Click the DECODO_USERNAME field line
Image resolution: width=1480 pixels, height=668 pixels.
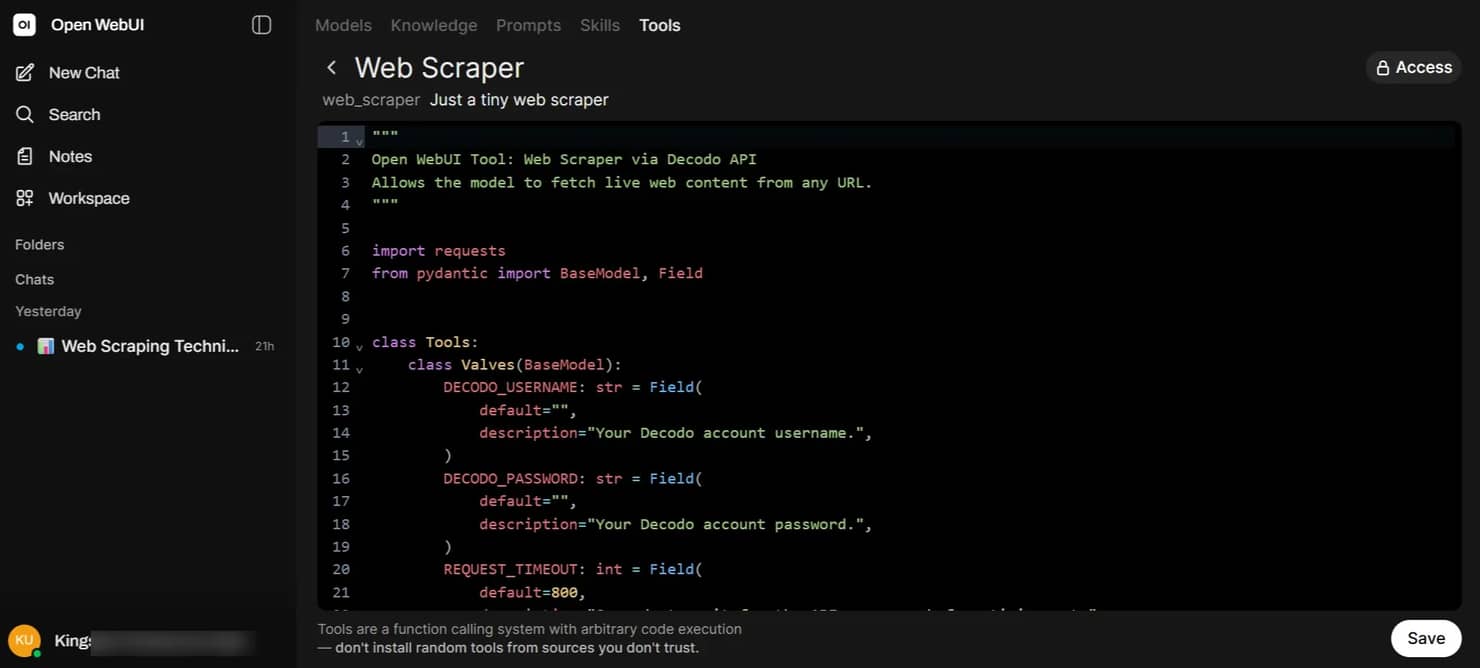click(573, 387)
